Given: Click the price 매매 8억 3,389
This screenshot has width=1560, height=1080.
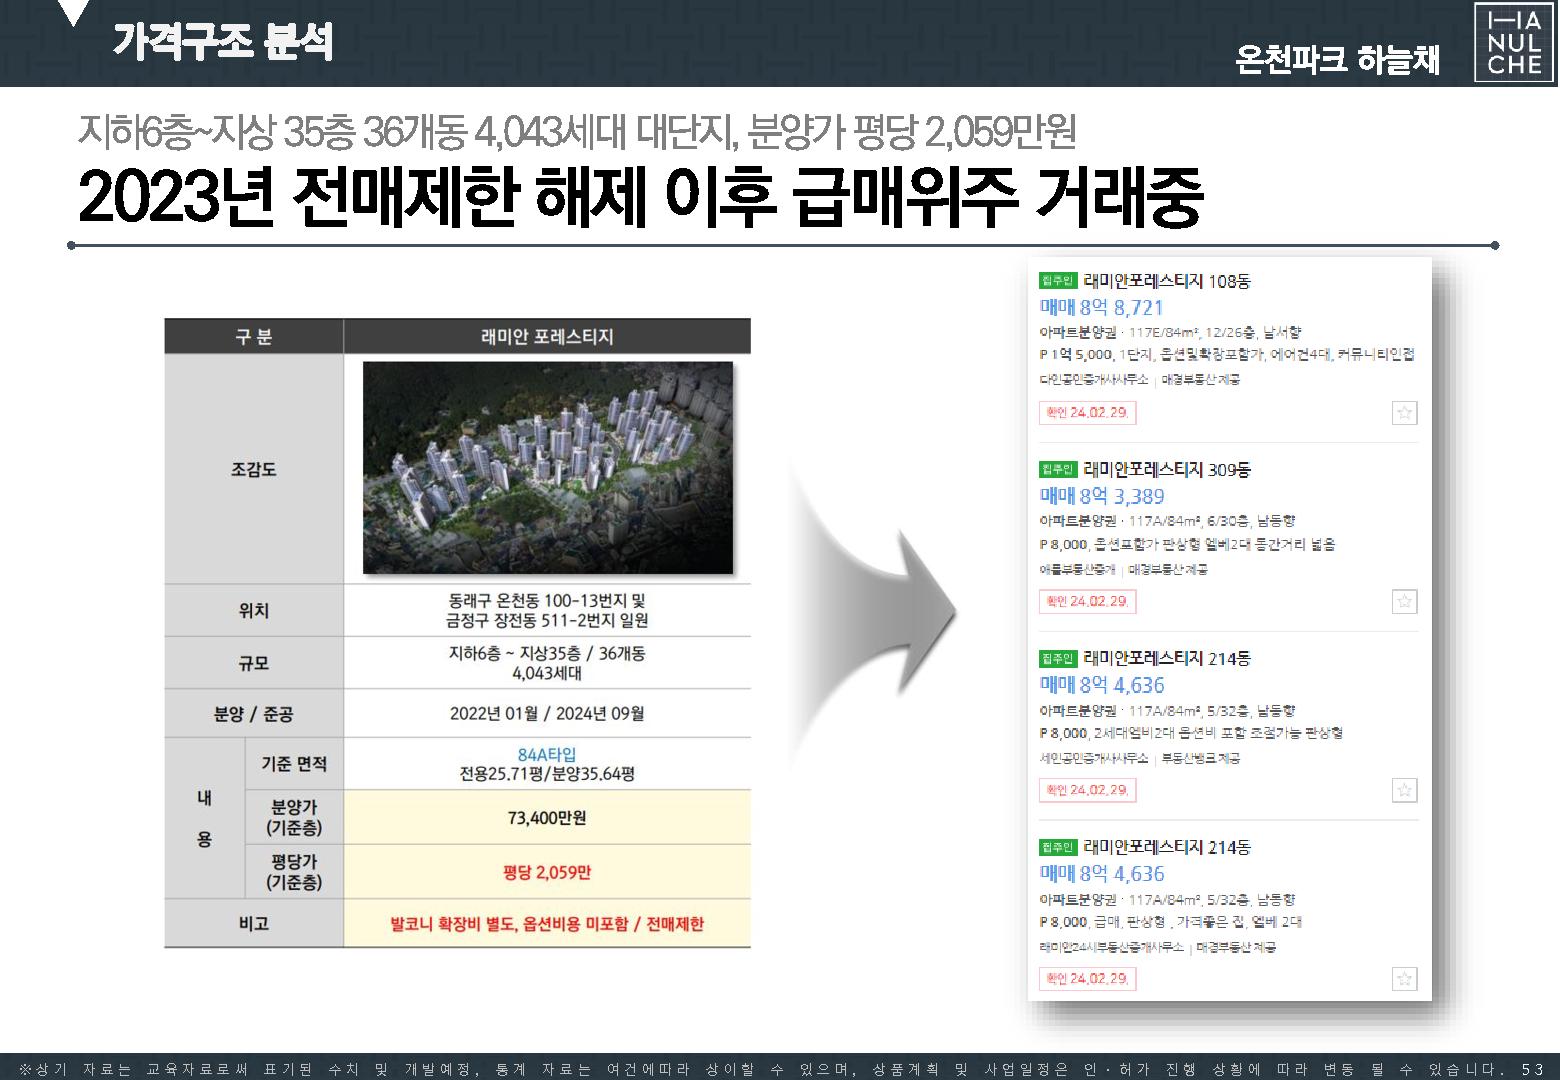Looking at the screenshot, I should [x=1102, y=496].
